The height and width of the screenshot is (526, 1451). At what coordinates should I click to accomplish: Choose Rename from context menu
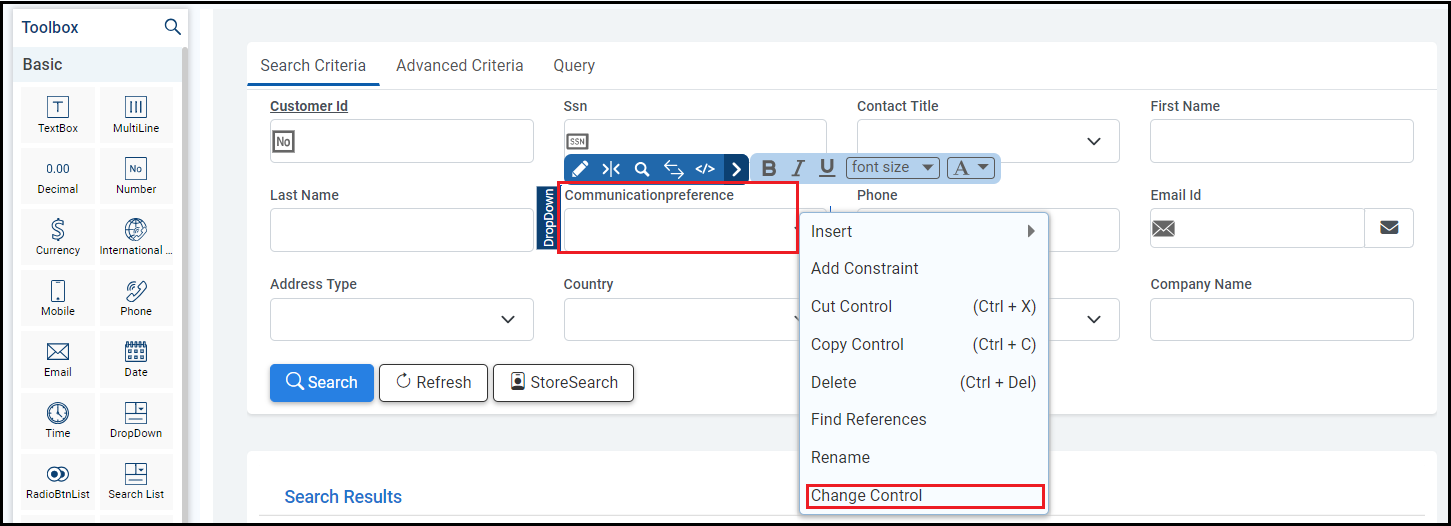[x=924, y=457]
